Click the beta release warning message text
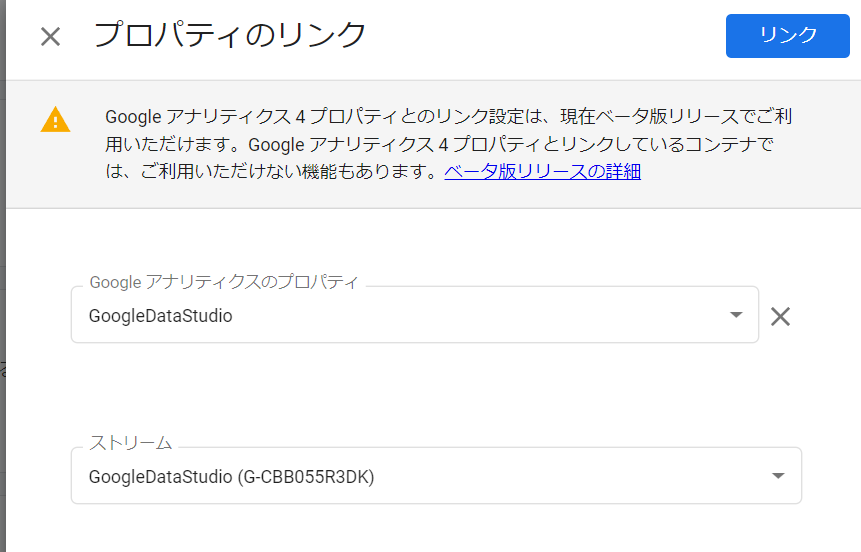The width and height of the screenshot is (861, 552). 448,144
